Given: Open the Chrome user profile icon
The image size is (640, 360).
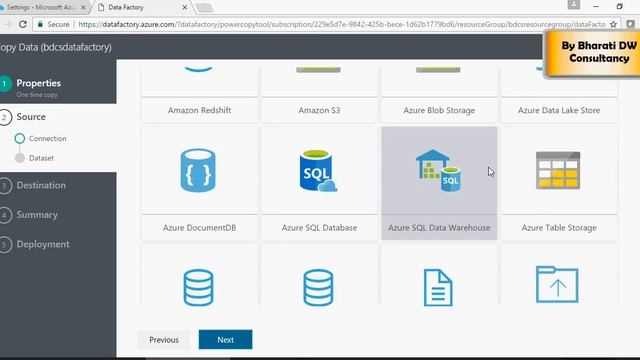Looking at the screenshot, I should [573, 4].
